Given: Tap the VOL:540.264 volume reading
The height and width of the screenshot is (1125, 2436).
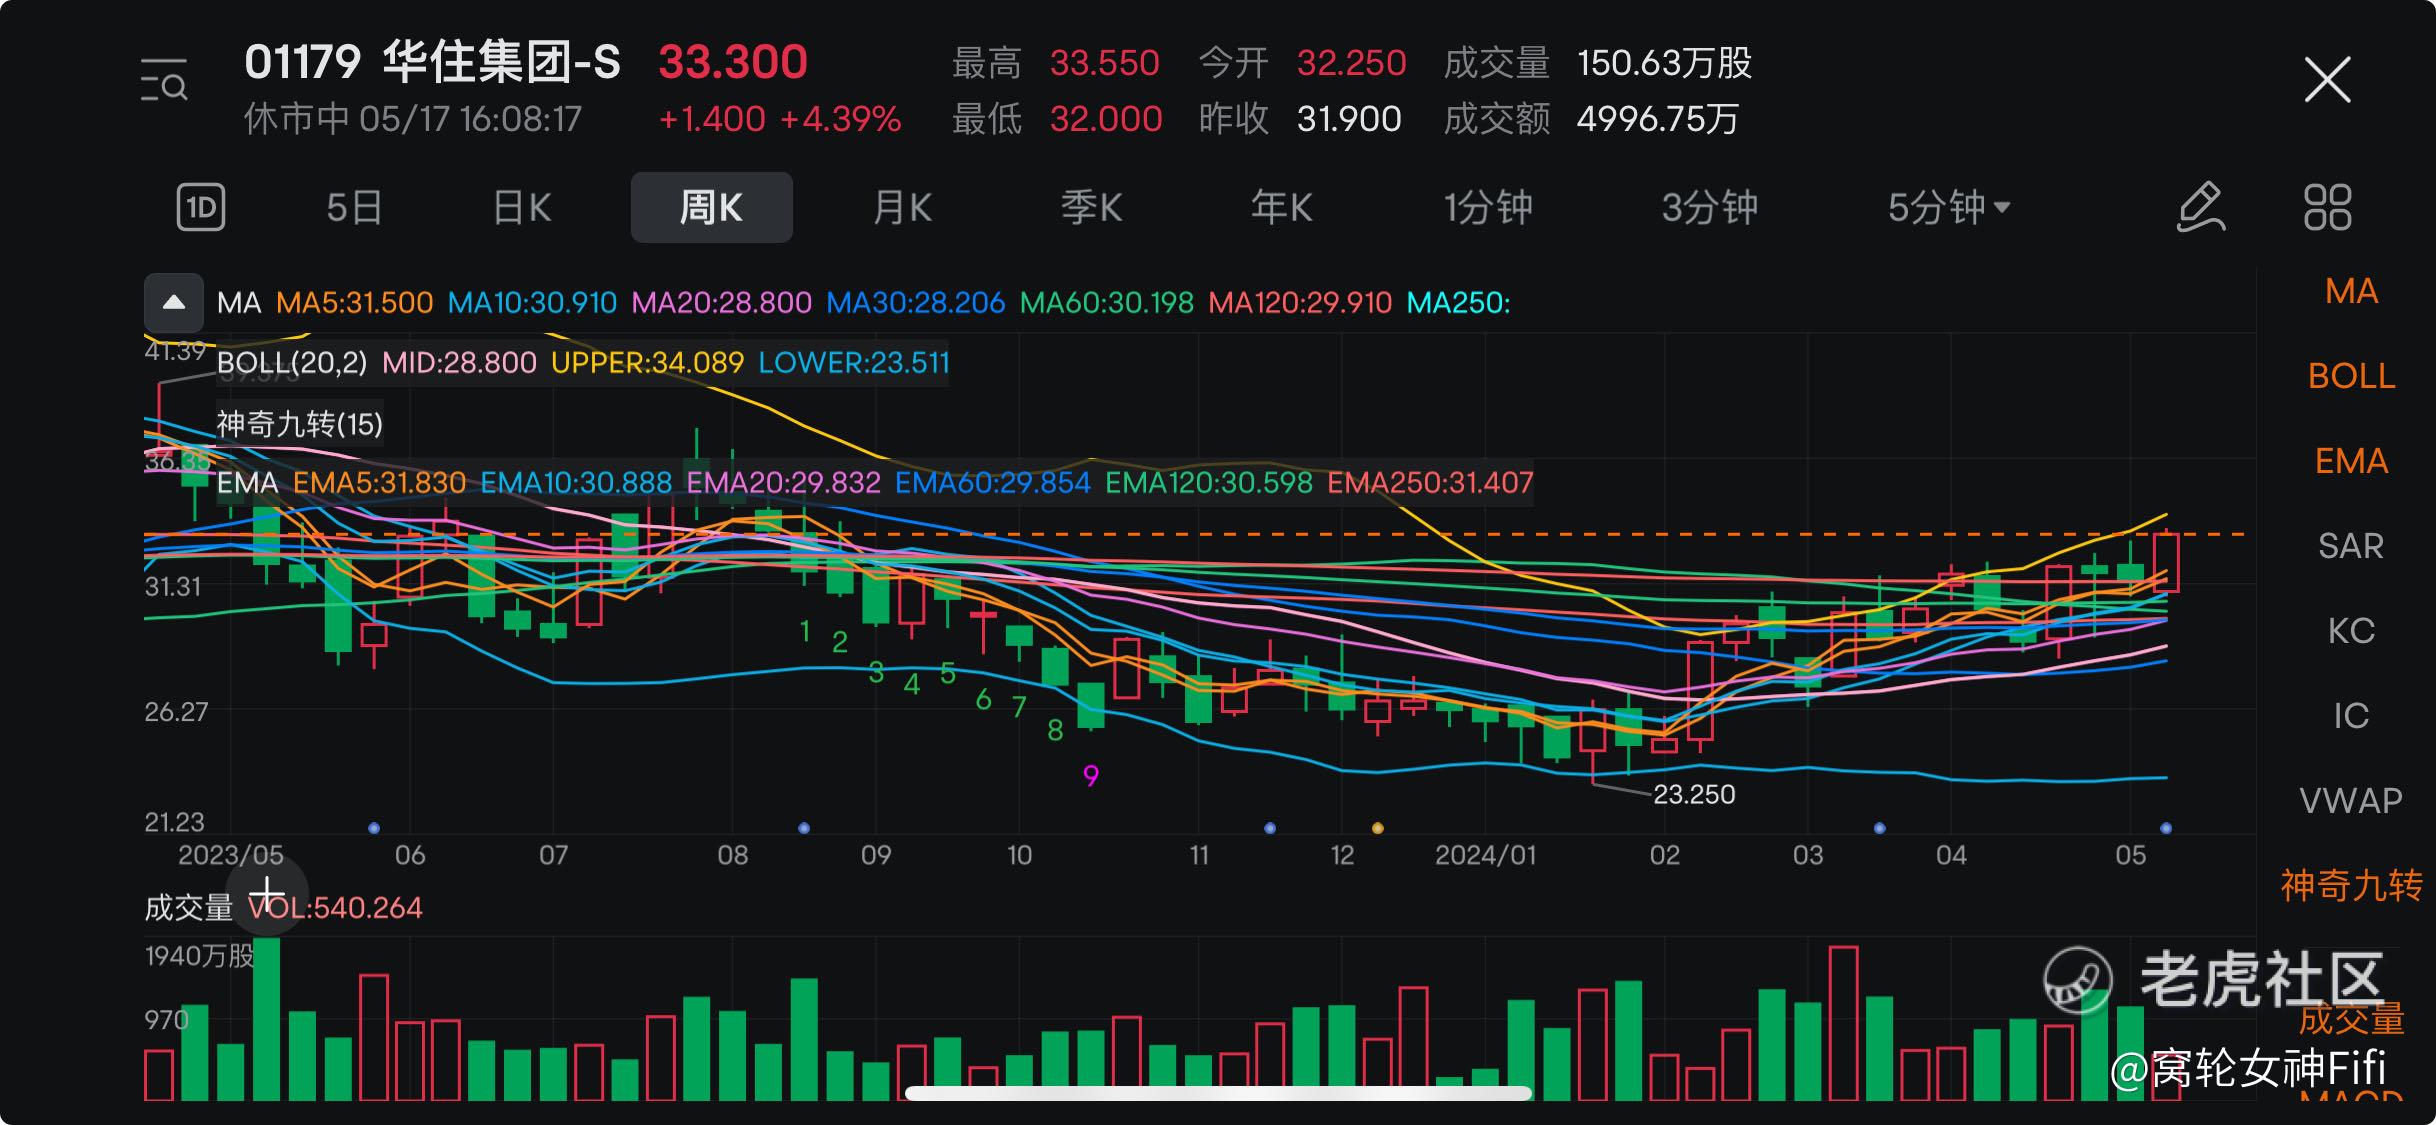Looking at the screenshot, I should 335,907.
